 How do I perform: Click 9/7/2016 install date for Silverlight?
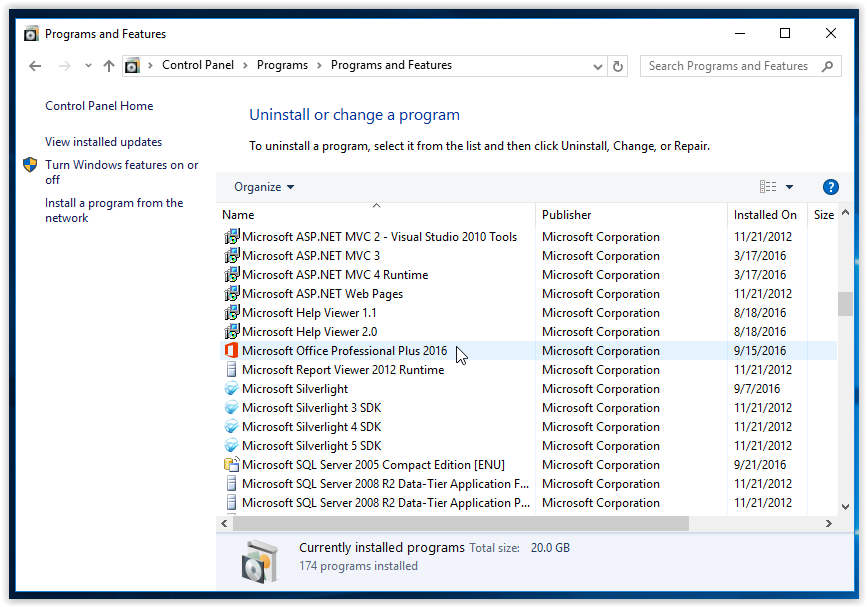point(757,389)
